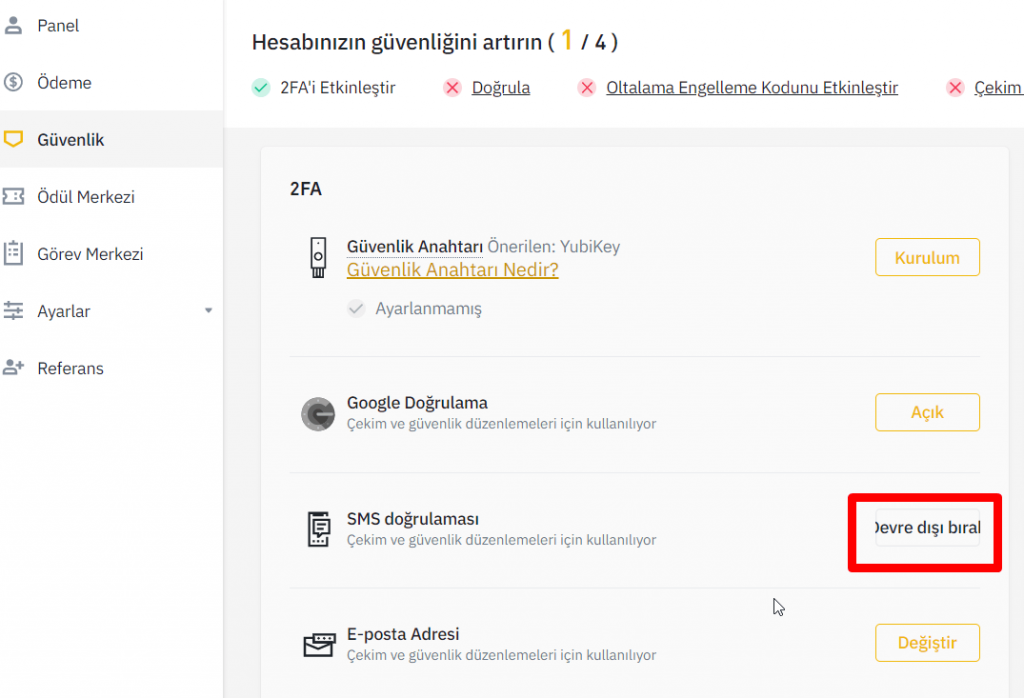This screenshot has height=698, width=1024.
Task: Click the Görev Merkezi clipboard icon
Action: click(x=13, y=254)
